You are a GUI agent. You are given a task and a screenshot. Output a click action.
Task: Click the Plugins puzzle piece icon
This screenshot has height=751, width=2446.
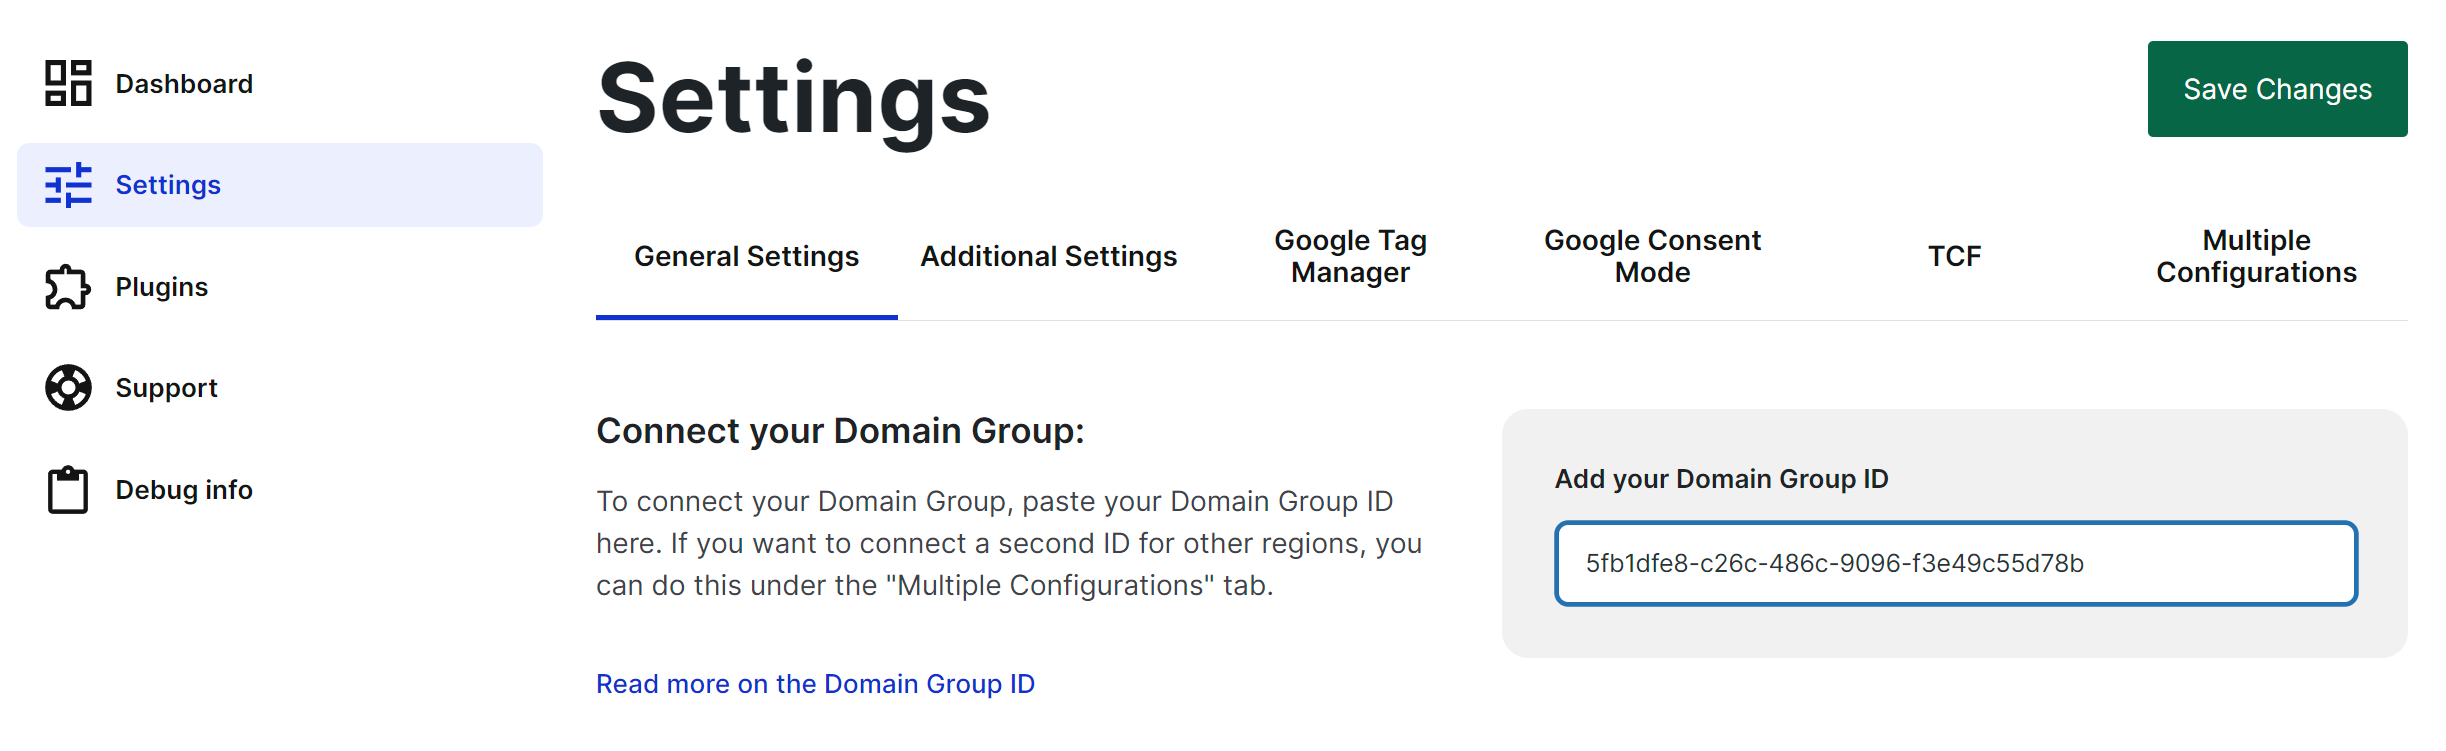pyautogui.click(x=68, y=287)
